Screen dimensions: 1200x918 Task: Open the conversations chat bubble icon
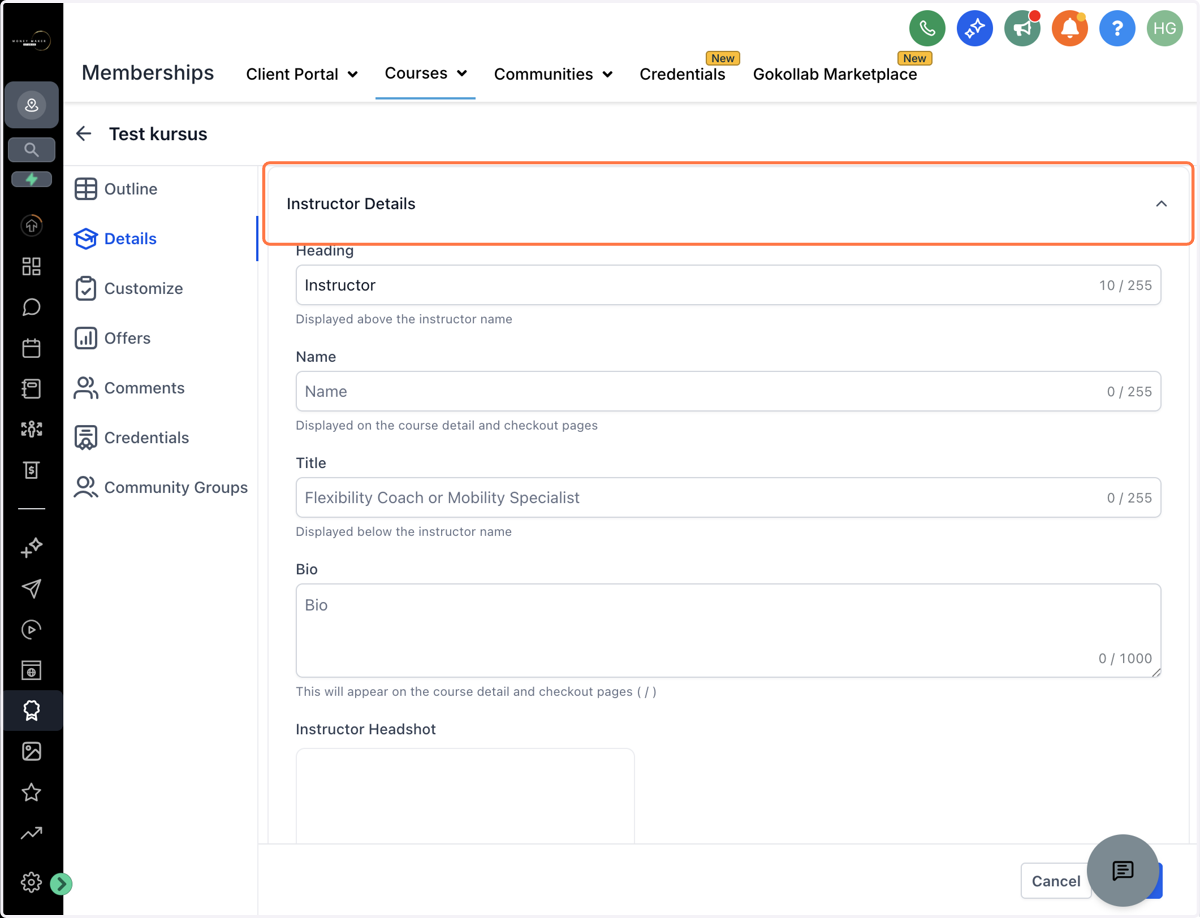[x=32, y=307]
